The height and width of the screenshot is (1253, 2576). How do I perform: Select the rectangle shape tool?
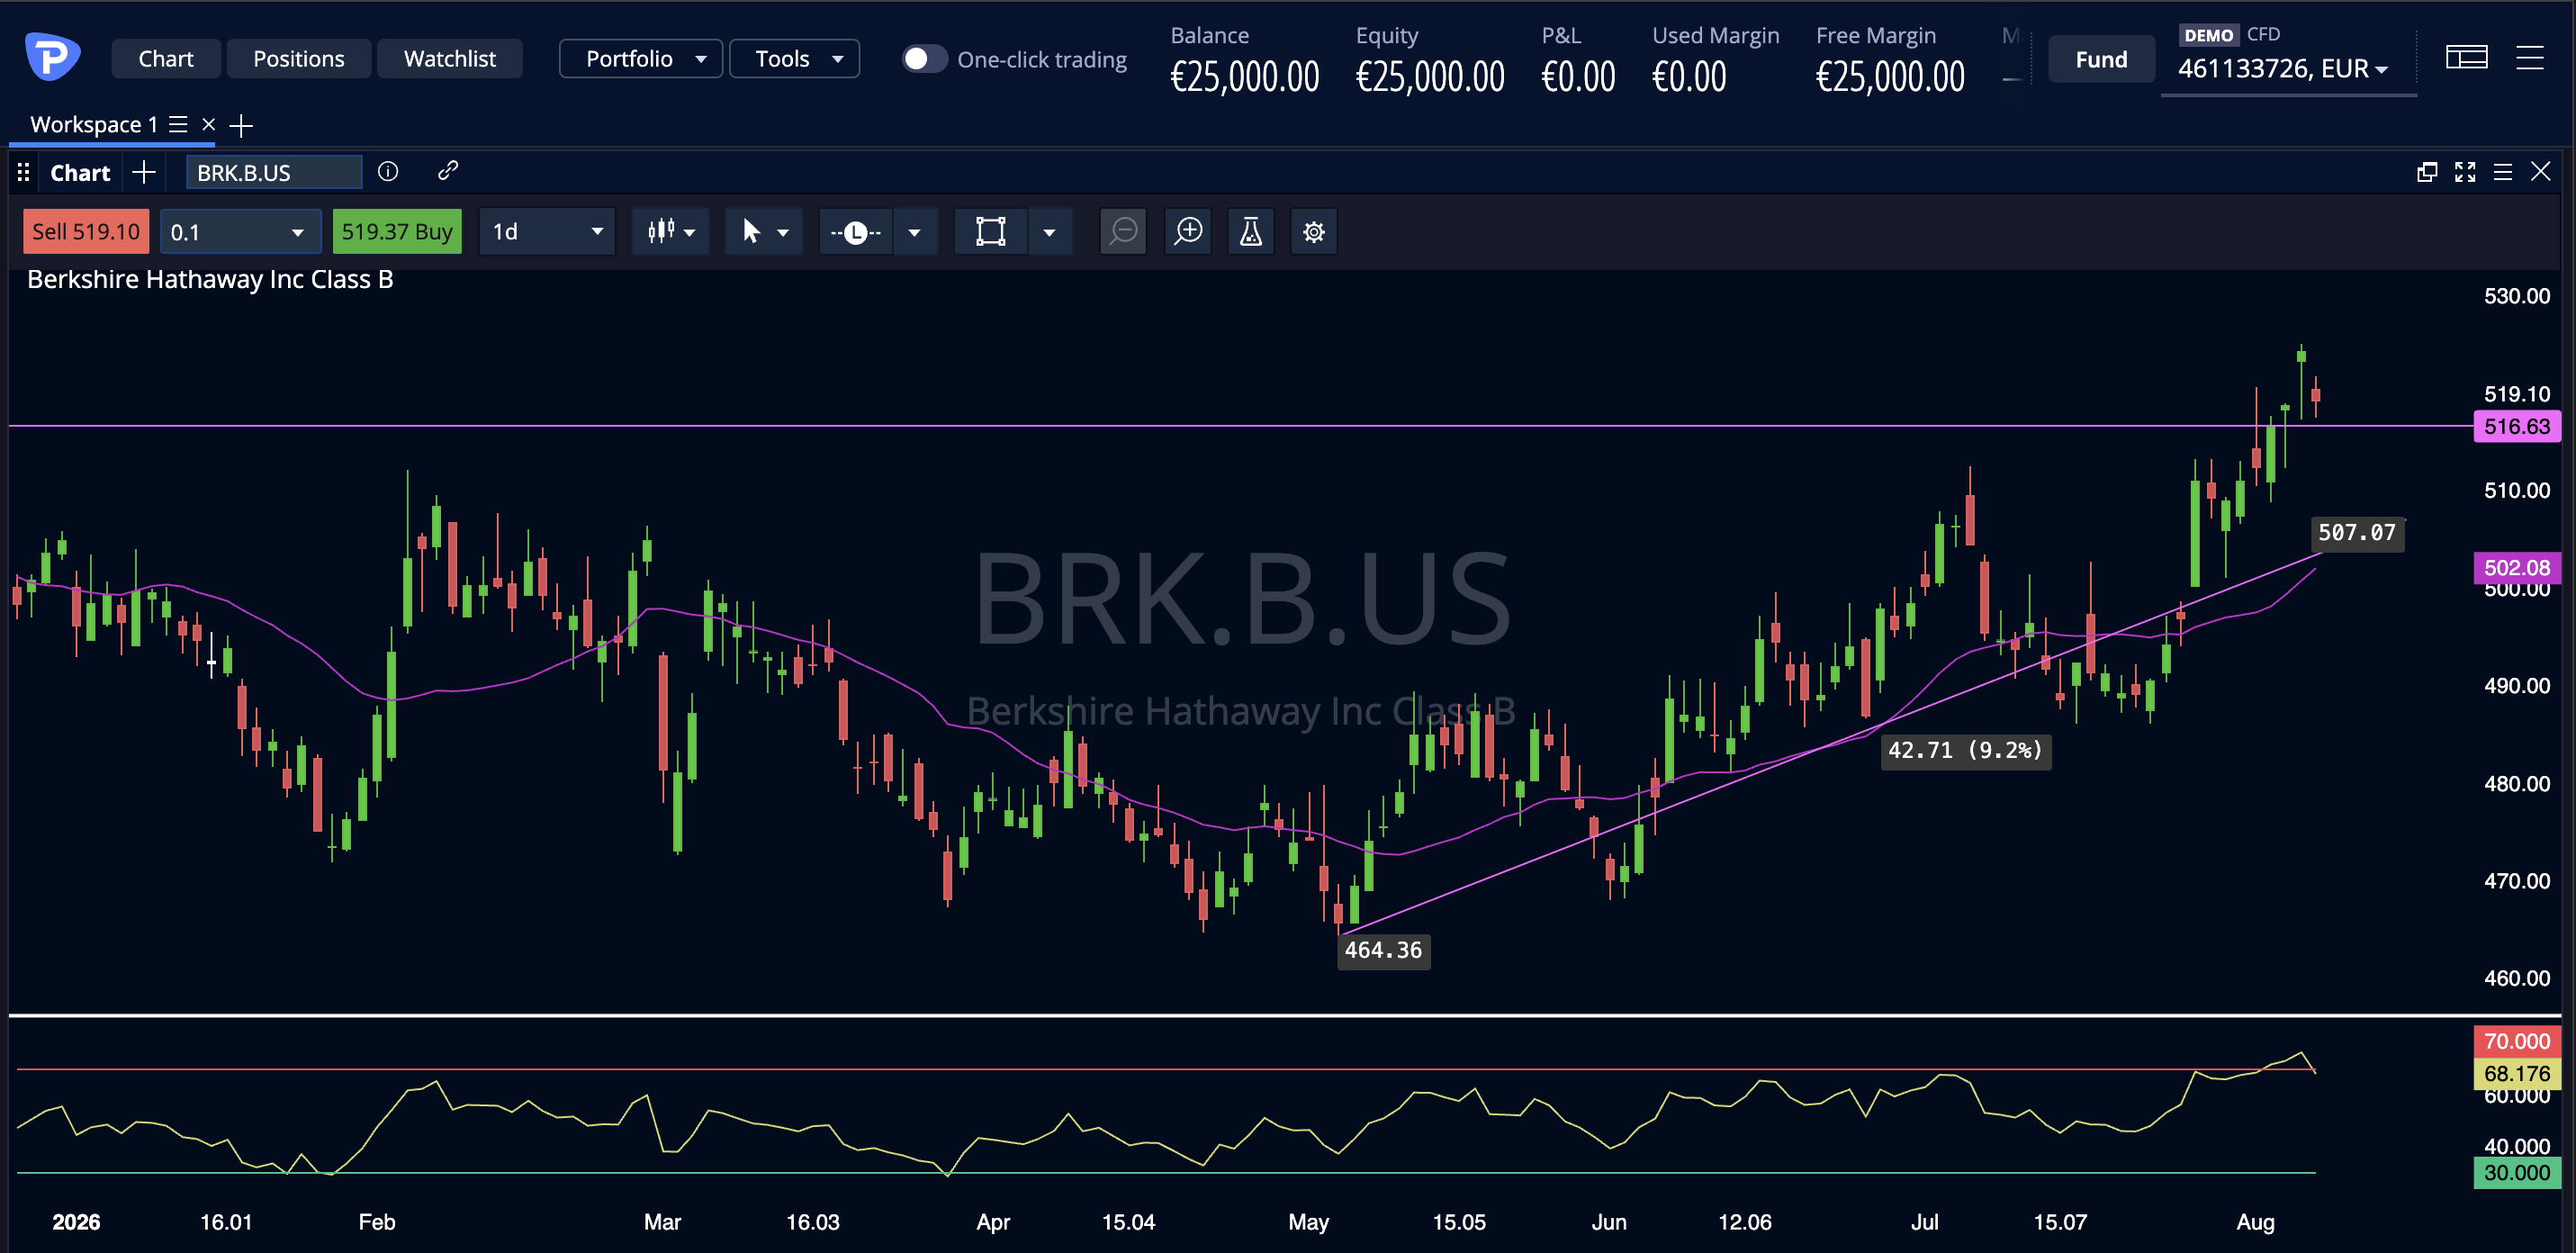990,232
